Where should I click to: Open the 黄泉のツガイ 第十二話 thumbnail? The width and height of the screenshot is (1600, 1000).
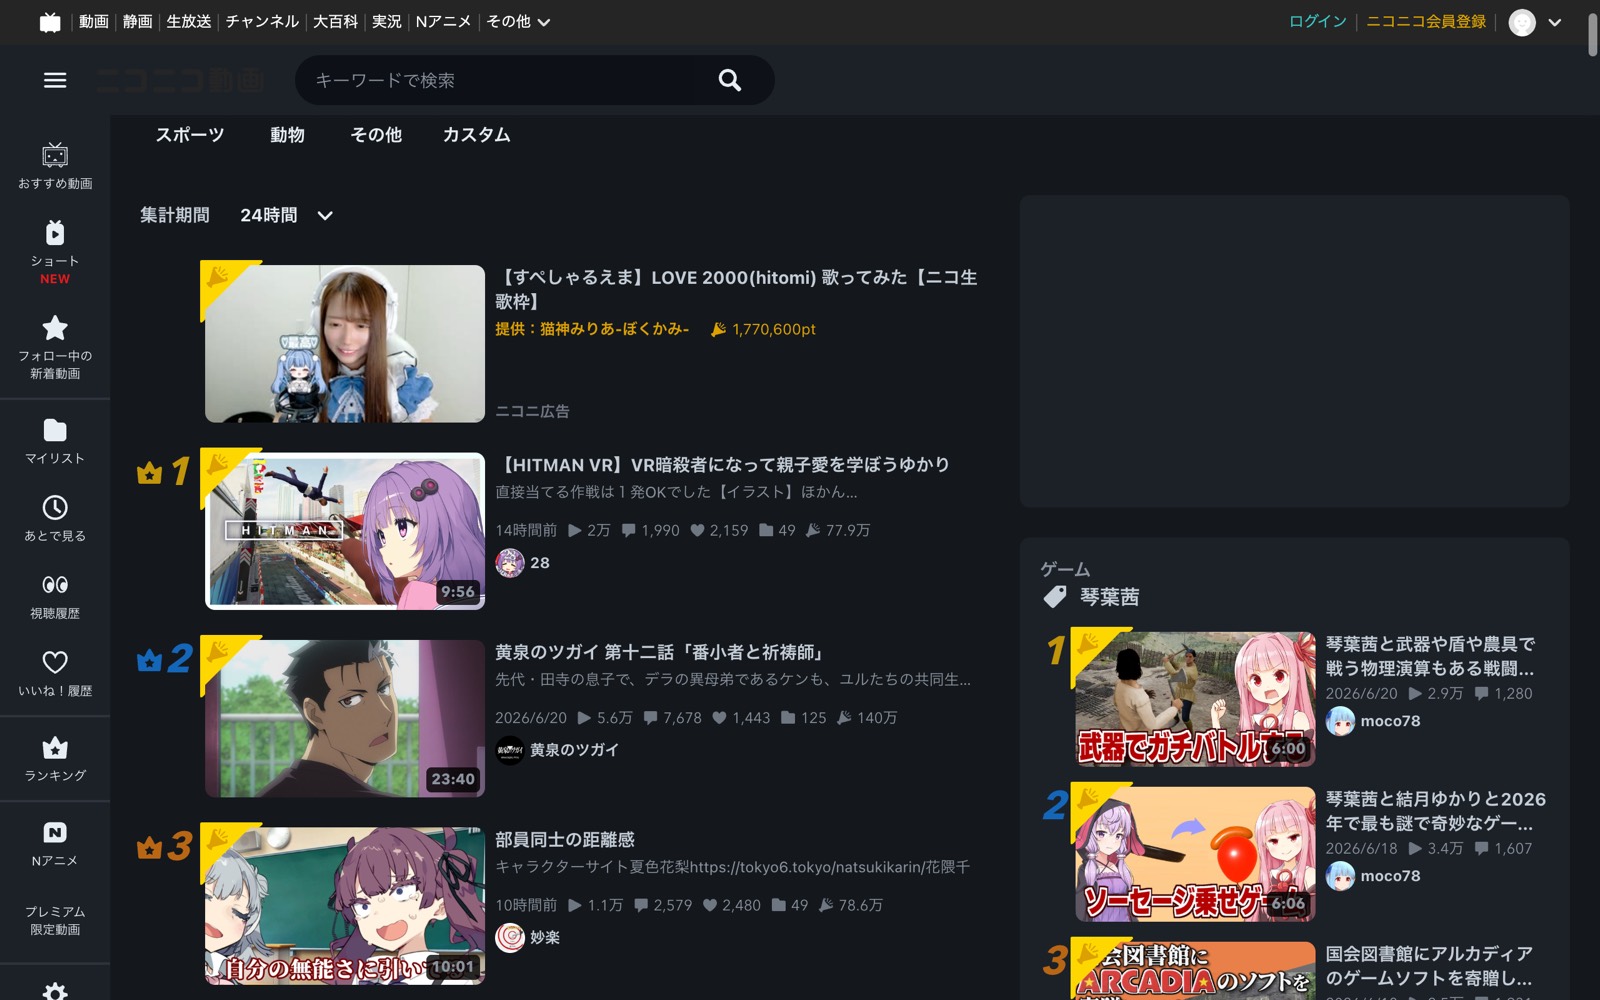(x=345, y=718)
